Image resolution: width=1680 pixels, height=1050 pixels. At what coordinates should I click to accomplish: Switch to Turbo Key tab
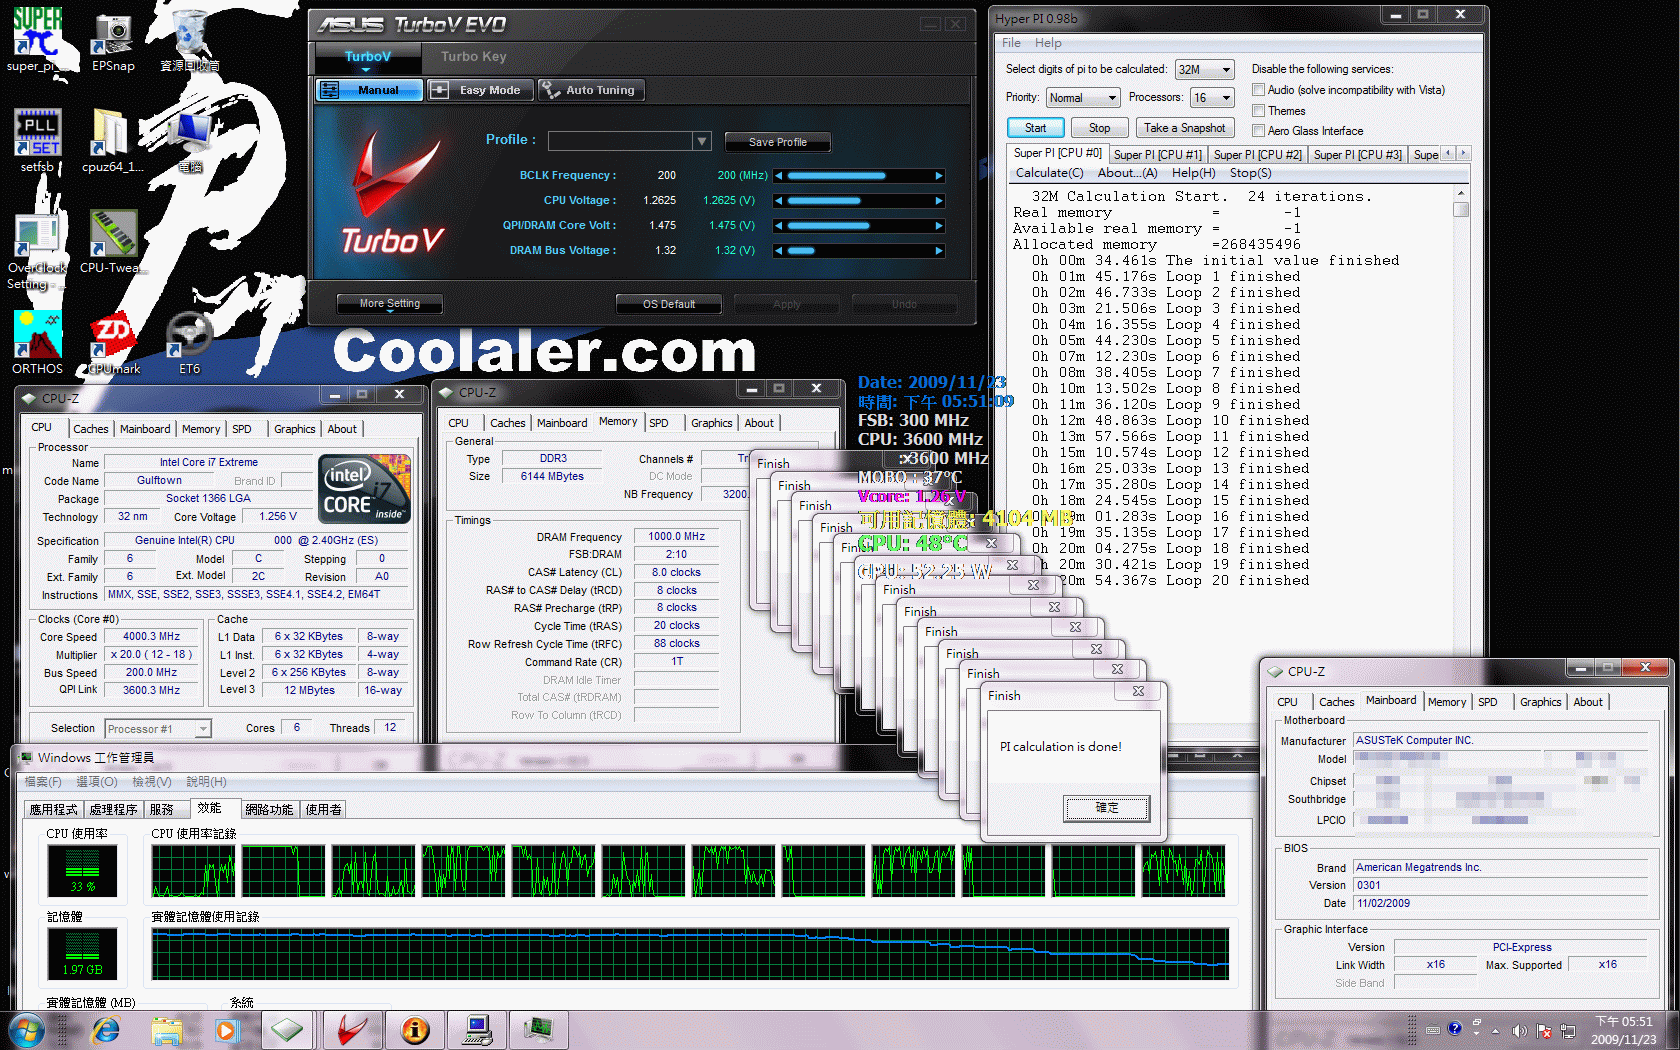click(x=474, y=57)
